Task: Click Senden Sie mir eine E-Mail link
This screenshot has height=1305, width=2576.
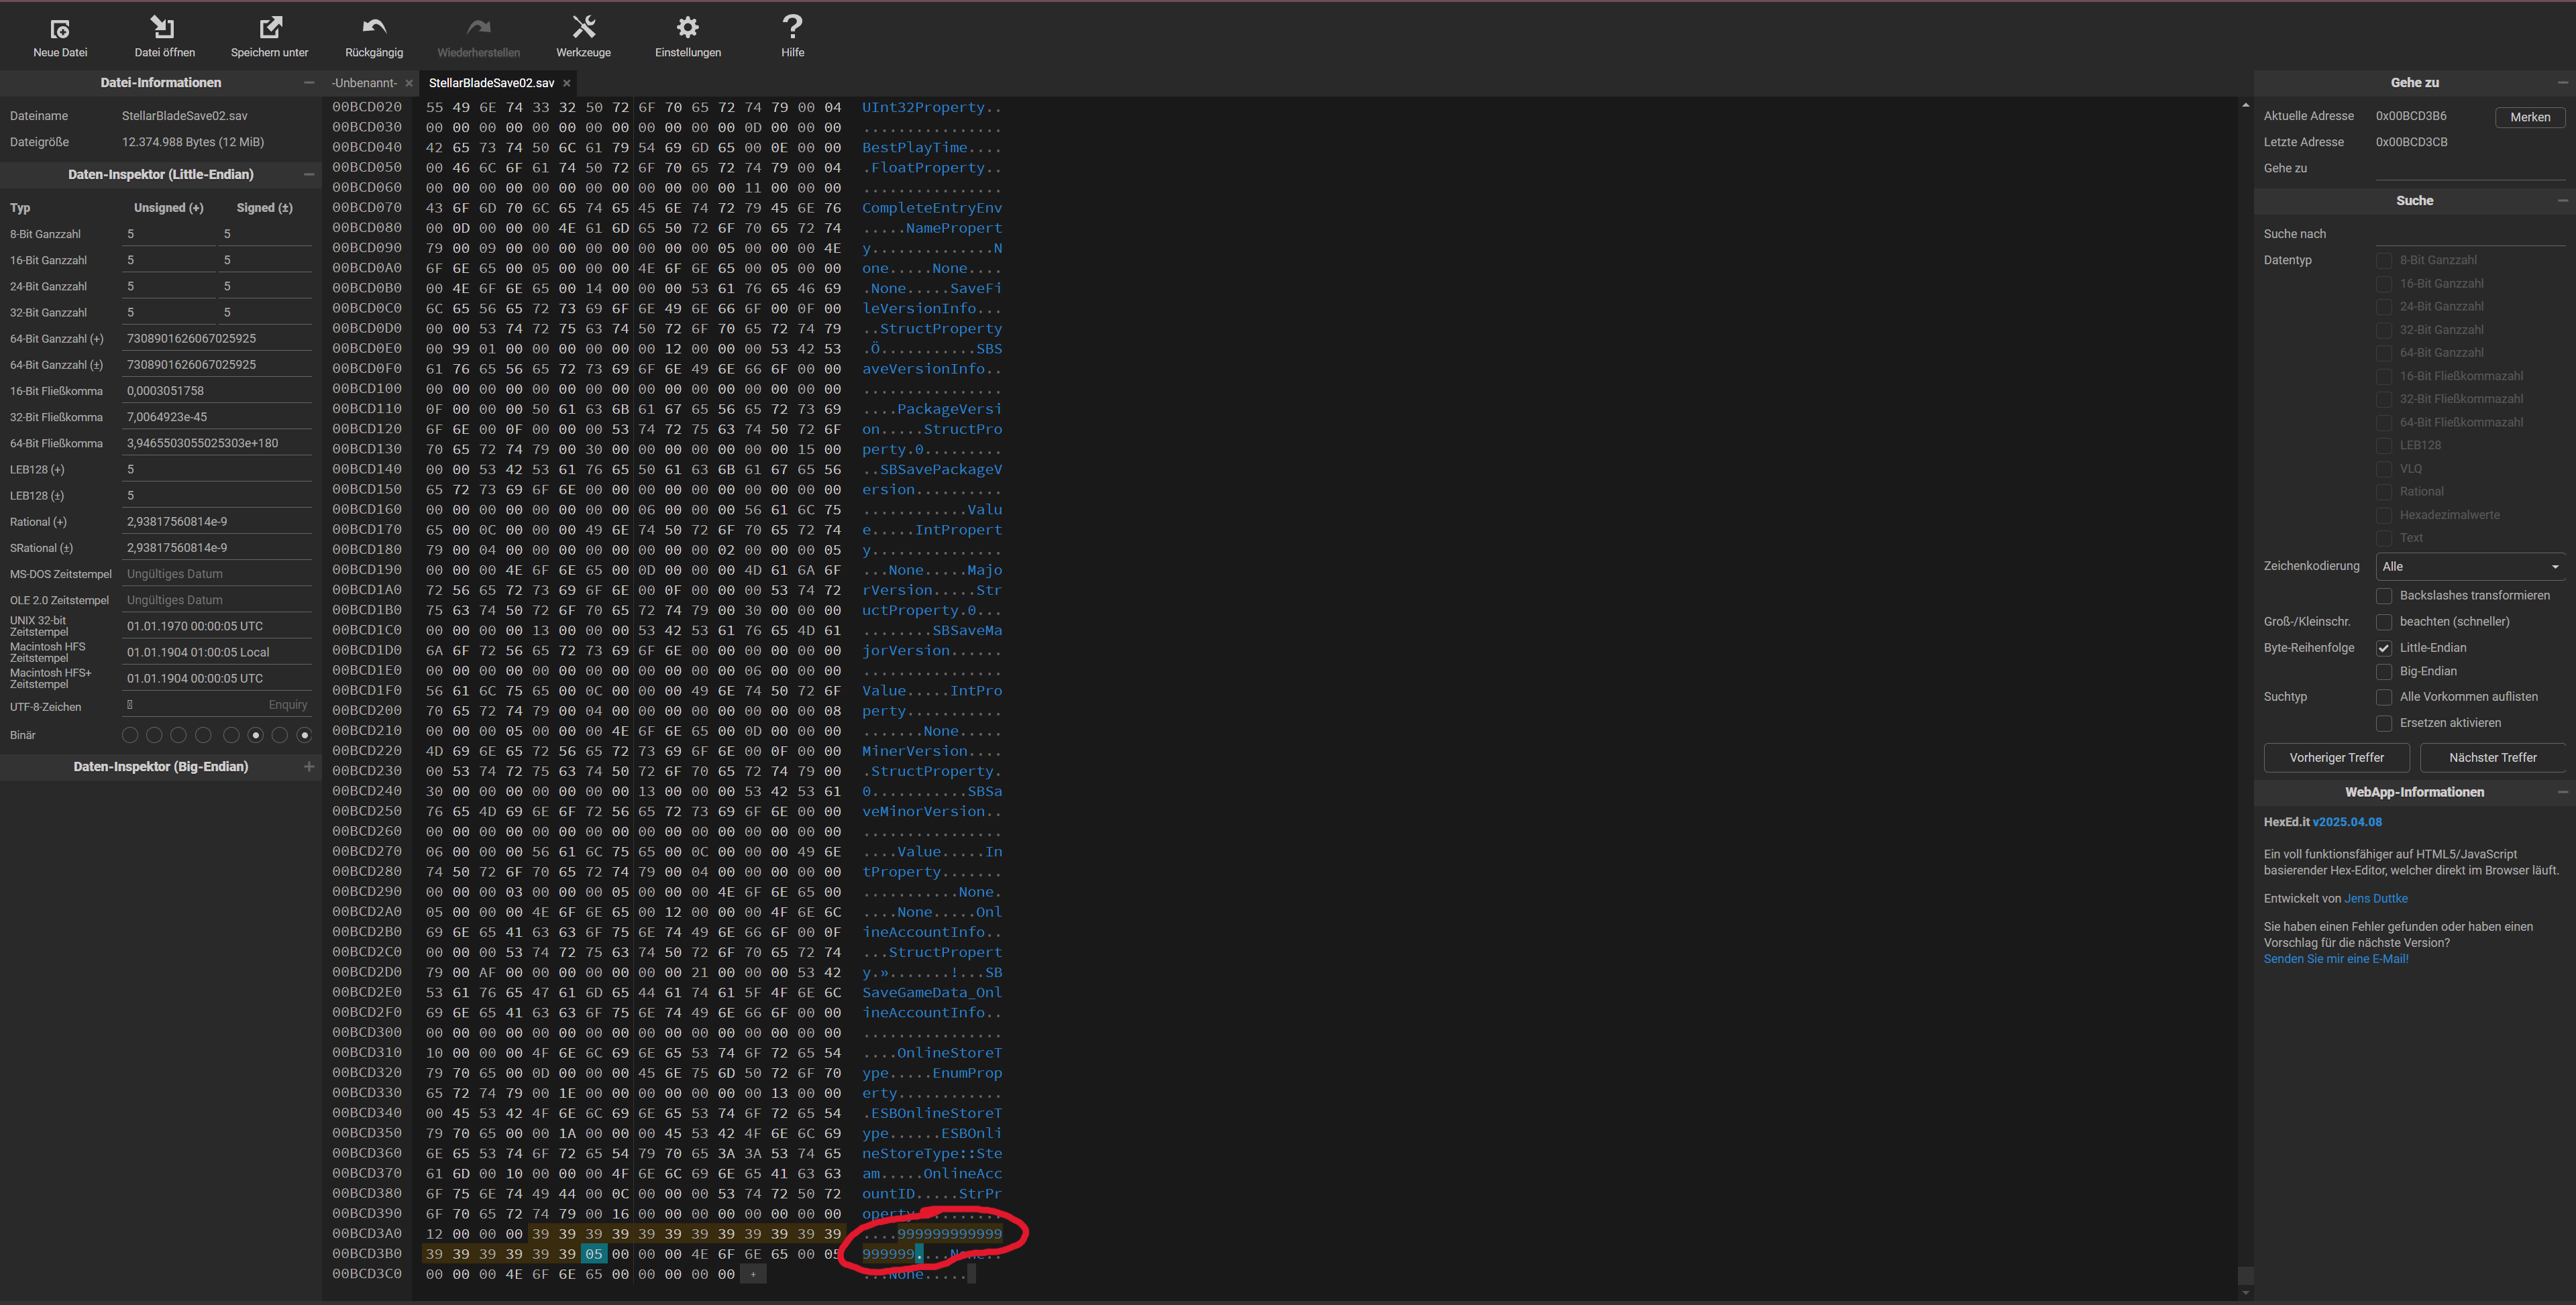Action: 2335,959
